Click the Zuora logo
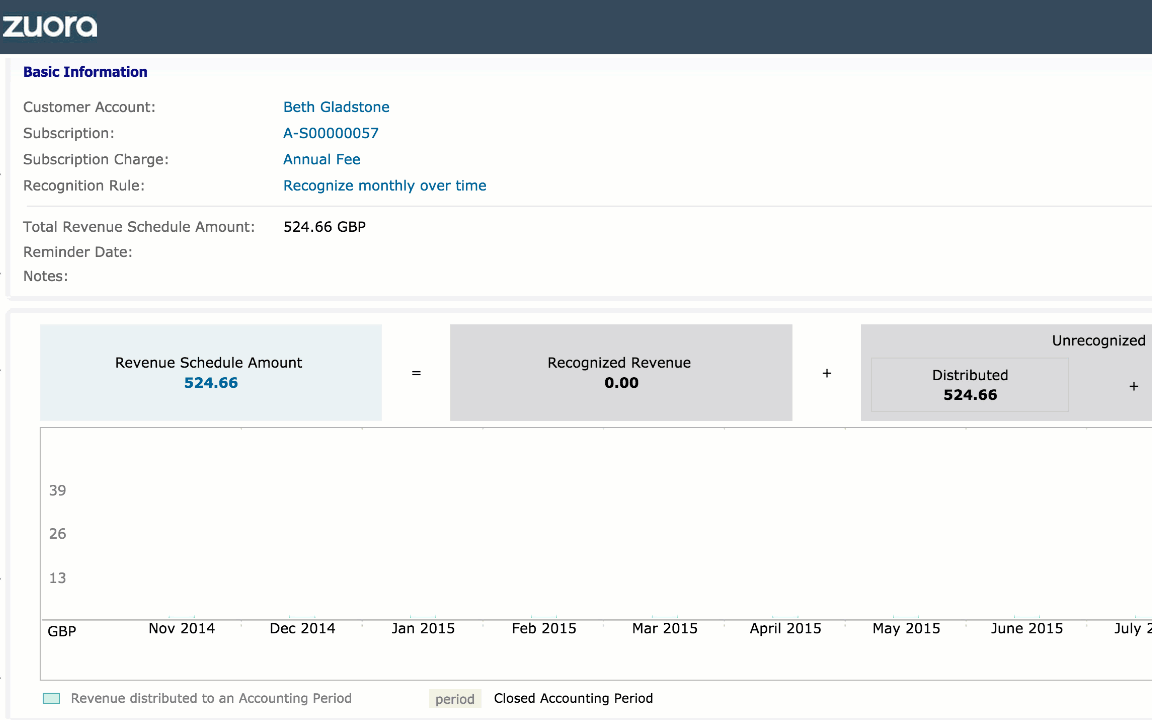Screen dimensions: 1152x720 49,26
